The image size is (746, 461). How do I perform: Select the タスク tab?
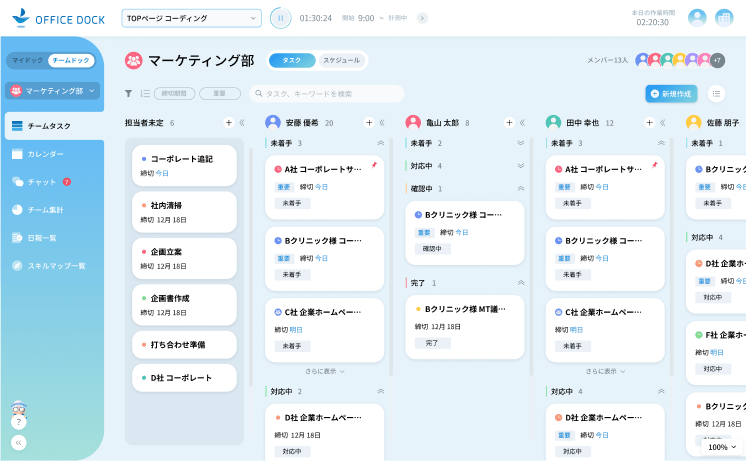pyautogui.click(x=292, y=60)
